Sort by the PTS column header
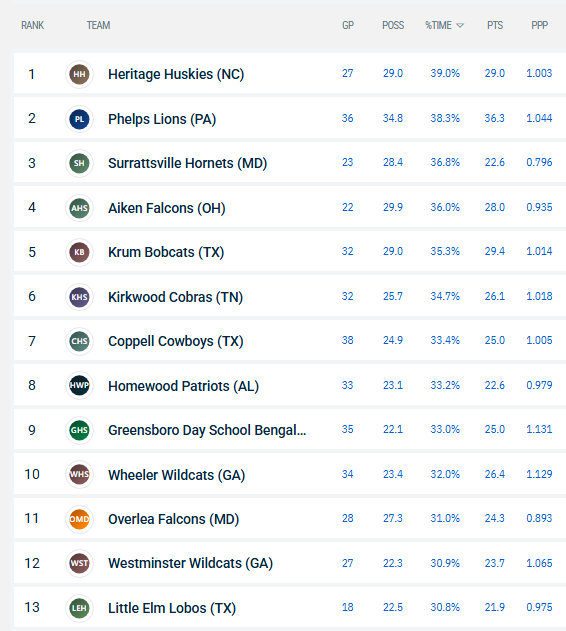Viewport: 566px width, 631px height. tap(495, 25)
